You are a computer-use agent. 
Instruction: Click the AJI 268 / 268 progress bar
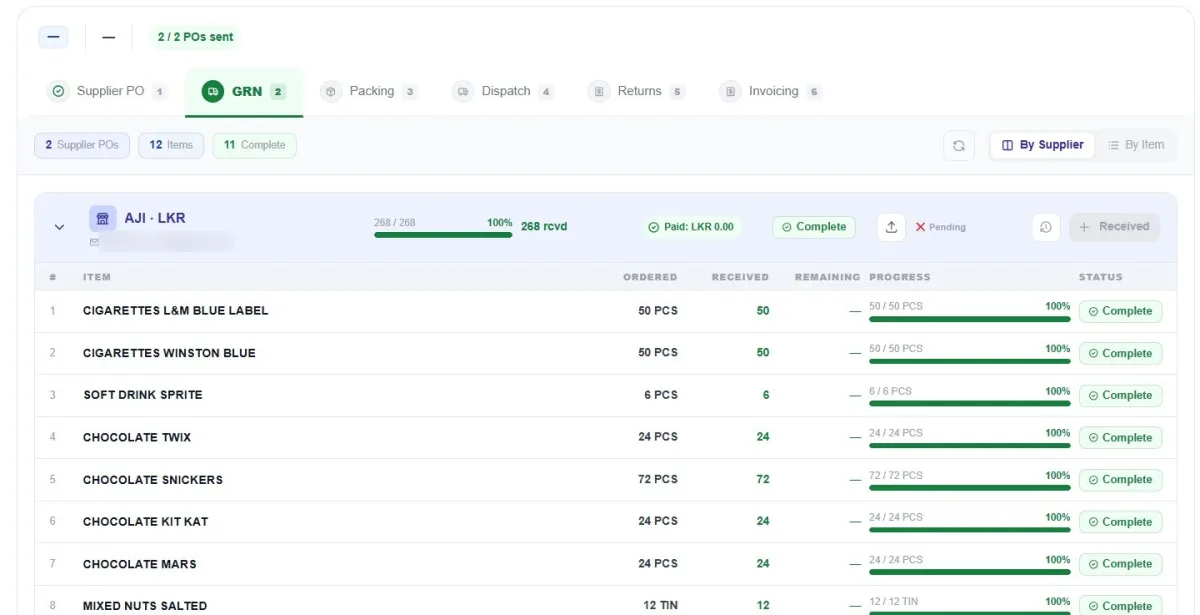coord(443,235)
